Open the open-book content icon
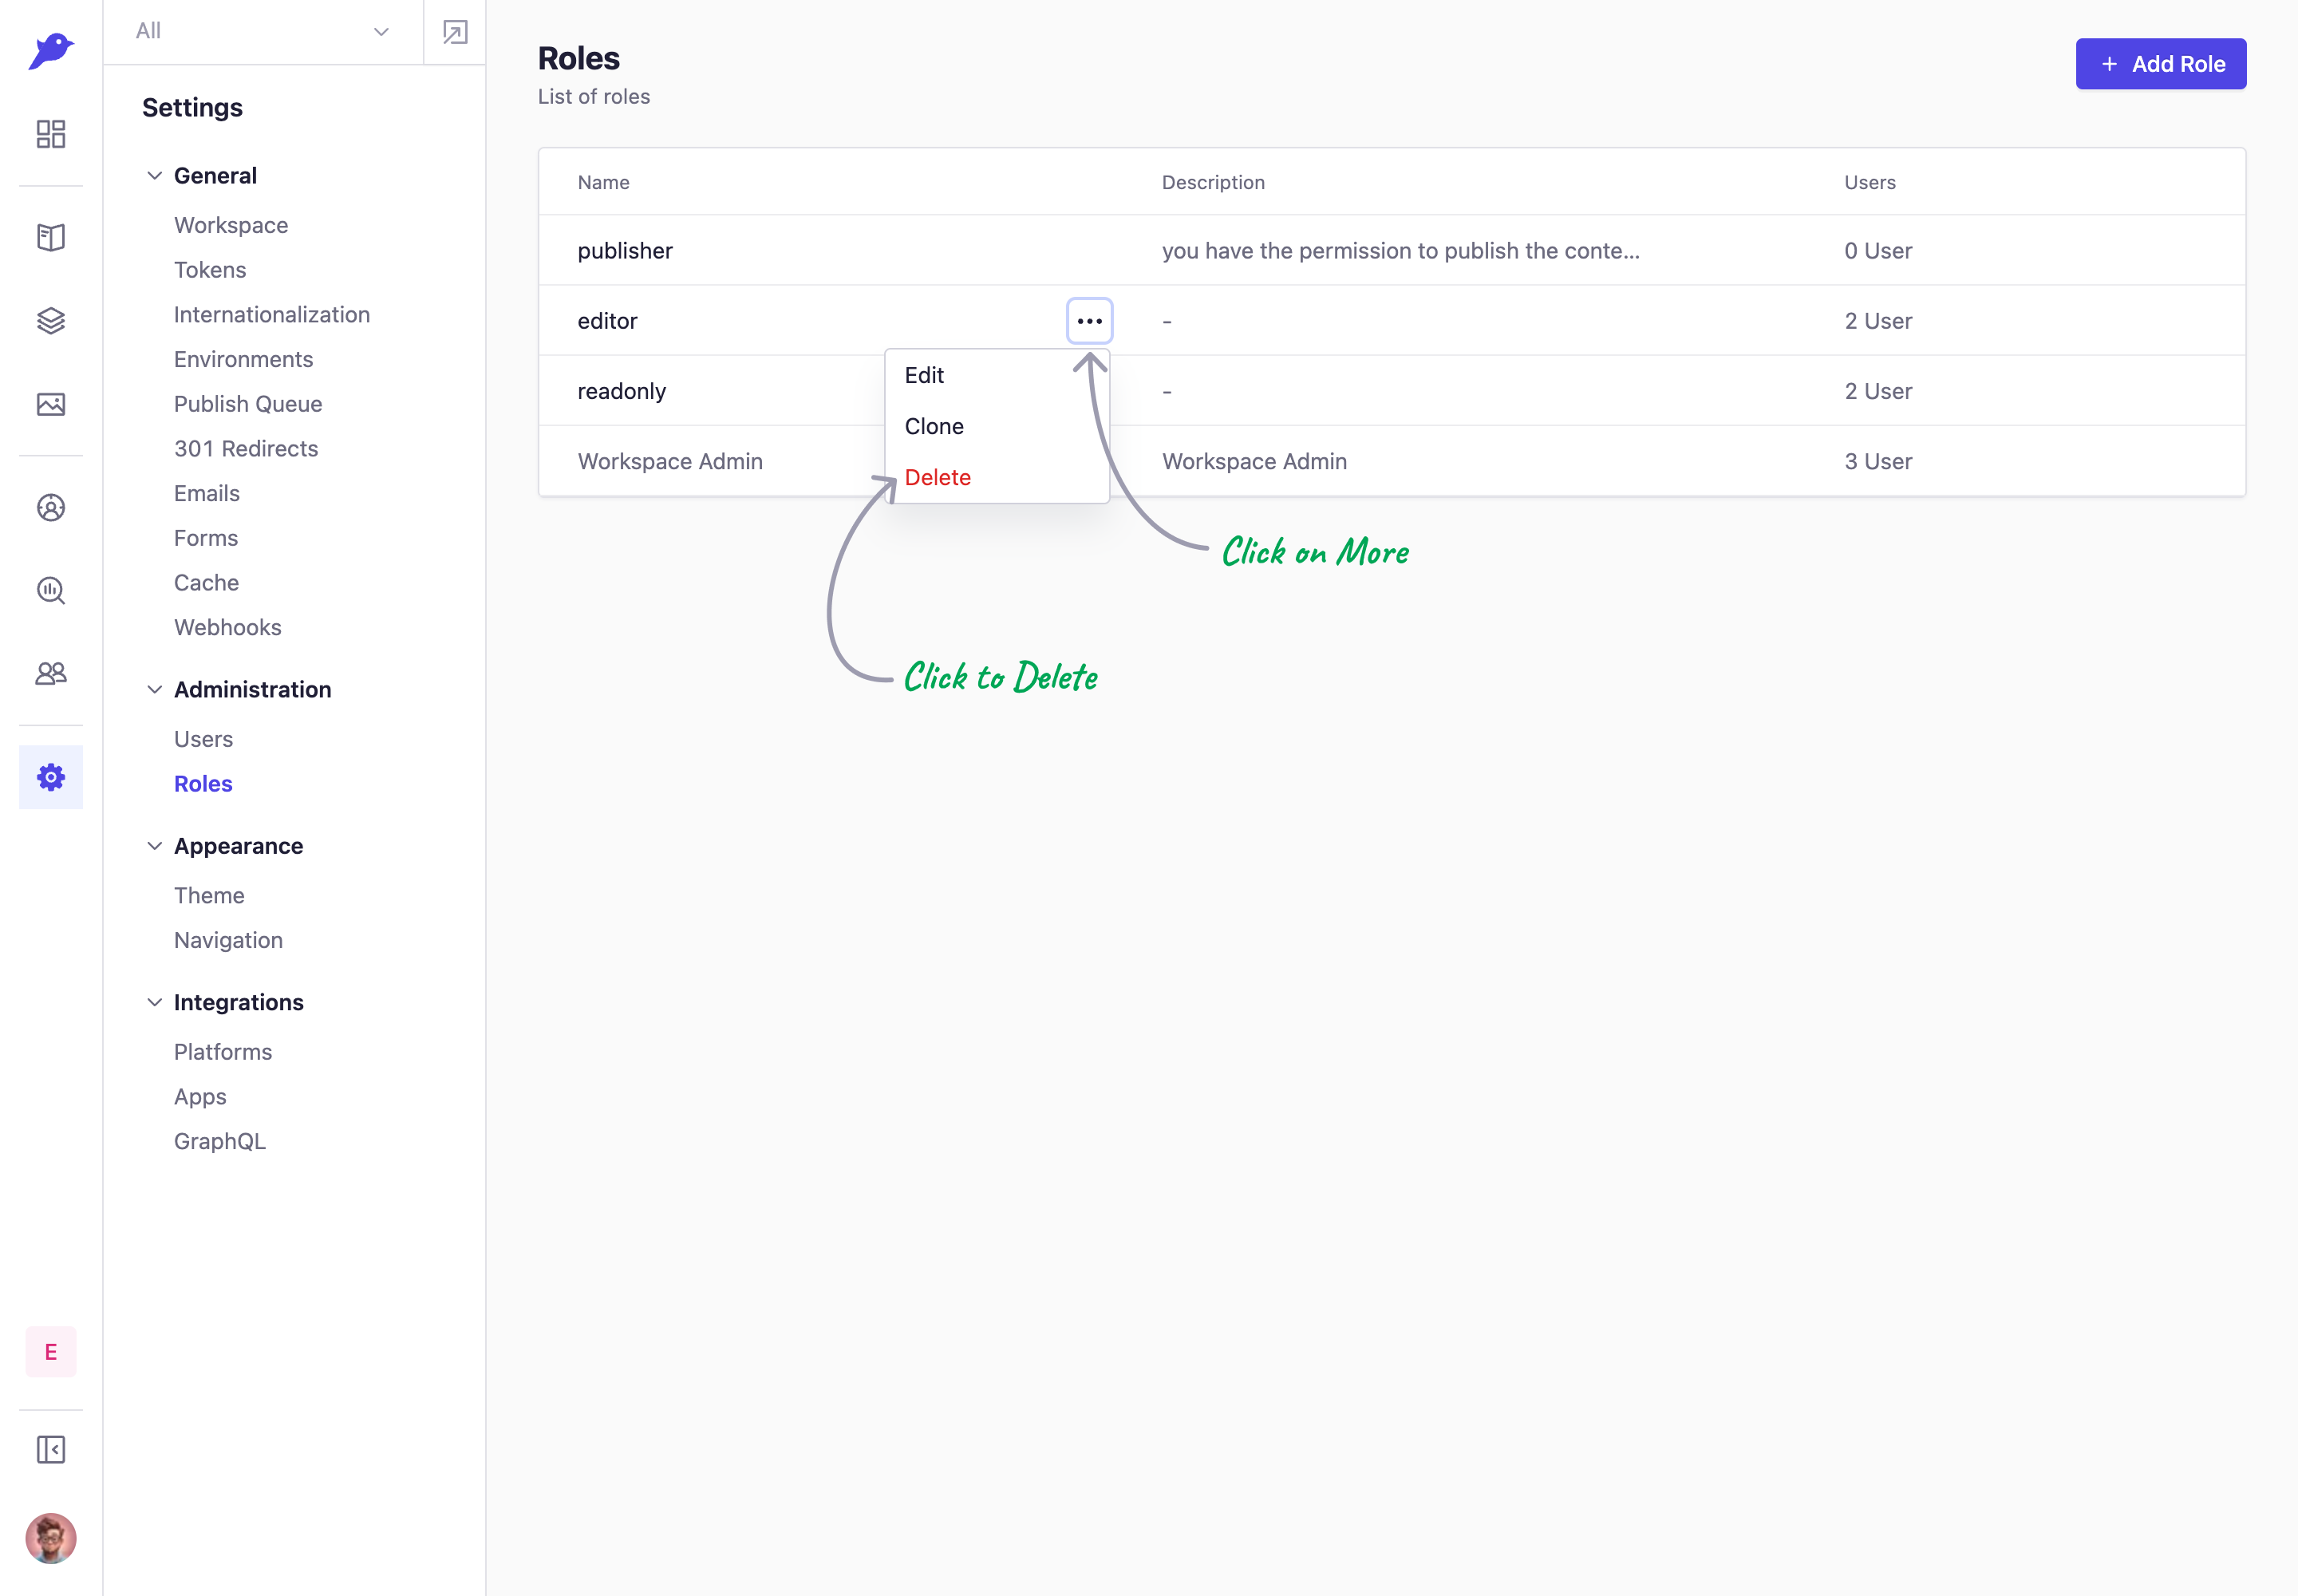2298x1596 pixels. [x=51, y=237]
